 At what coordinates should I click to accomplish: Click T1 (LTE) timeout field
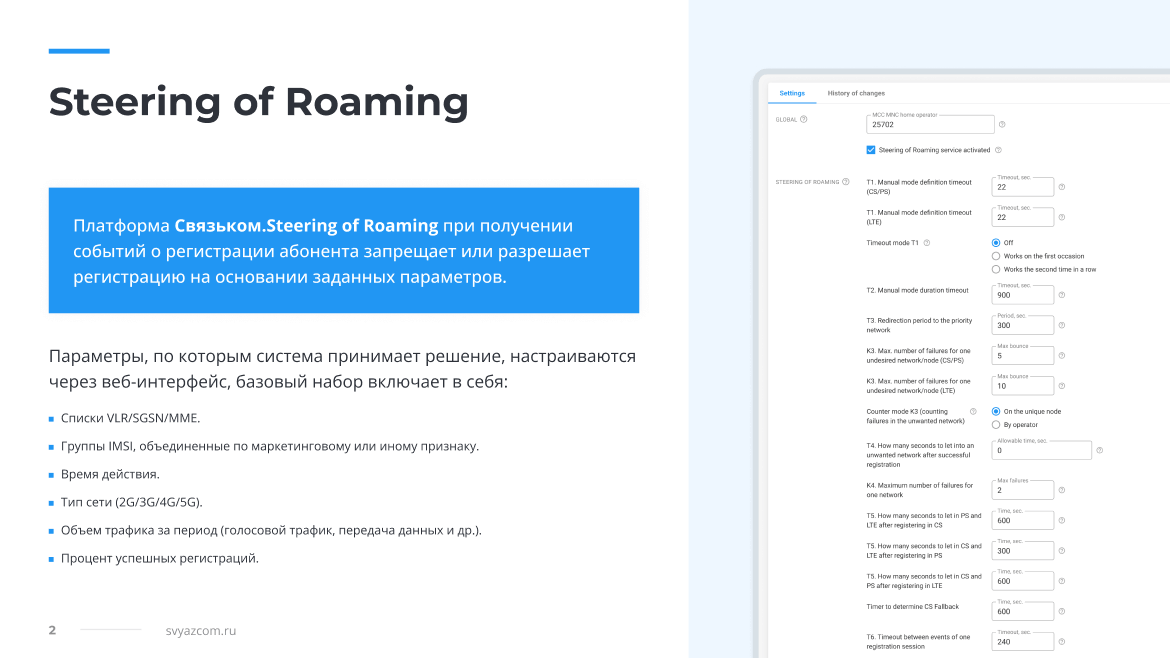1023,217
